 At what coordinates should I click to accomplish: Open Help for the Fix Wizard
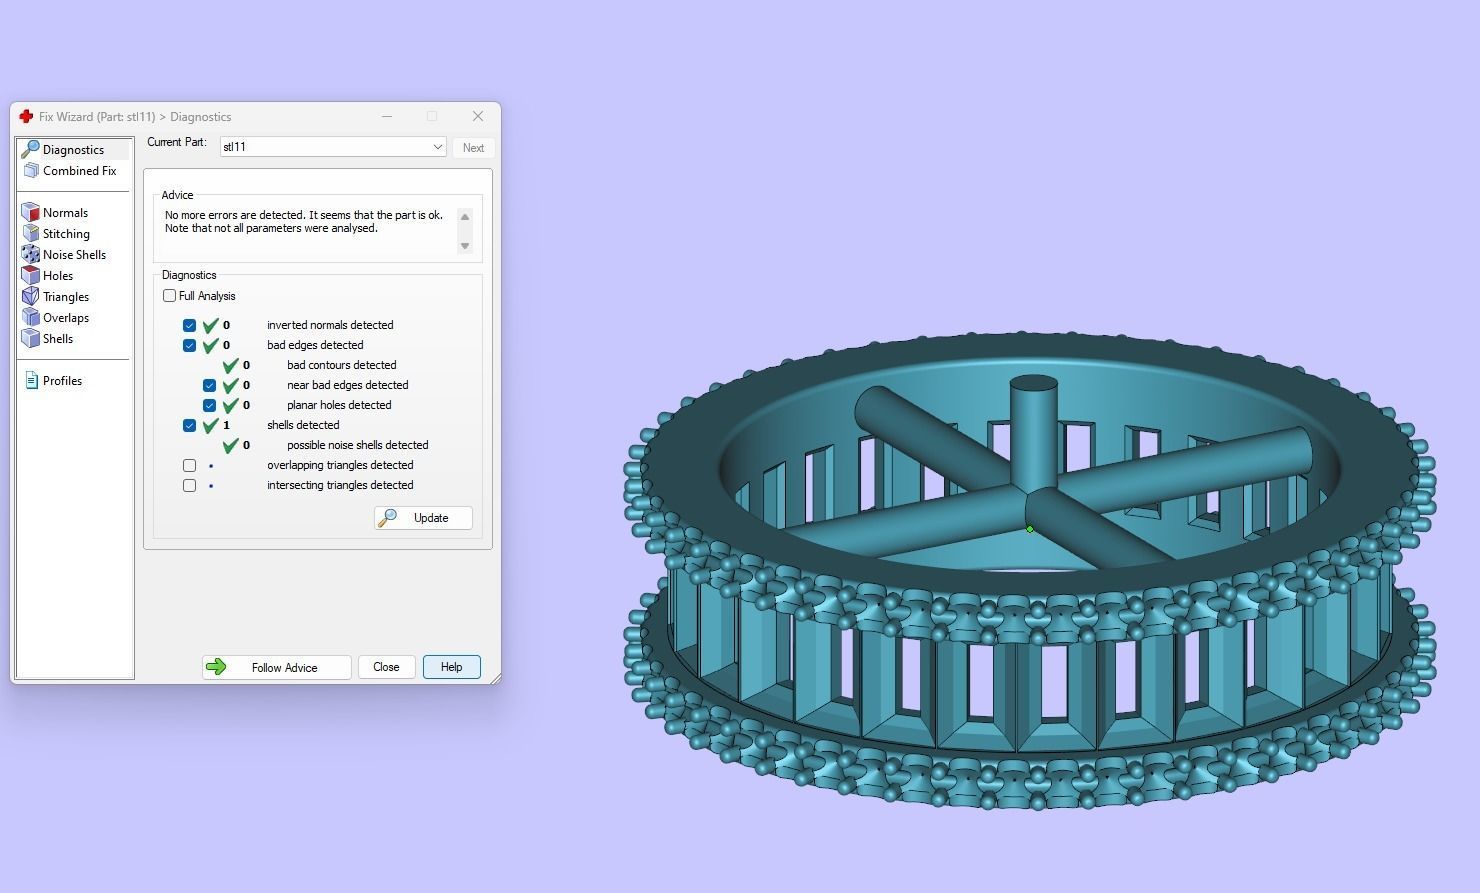pyautogui.click(x=451, y=667)
